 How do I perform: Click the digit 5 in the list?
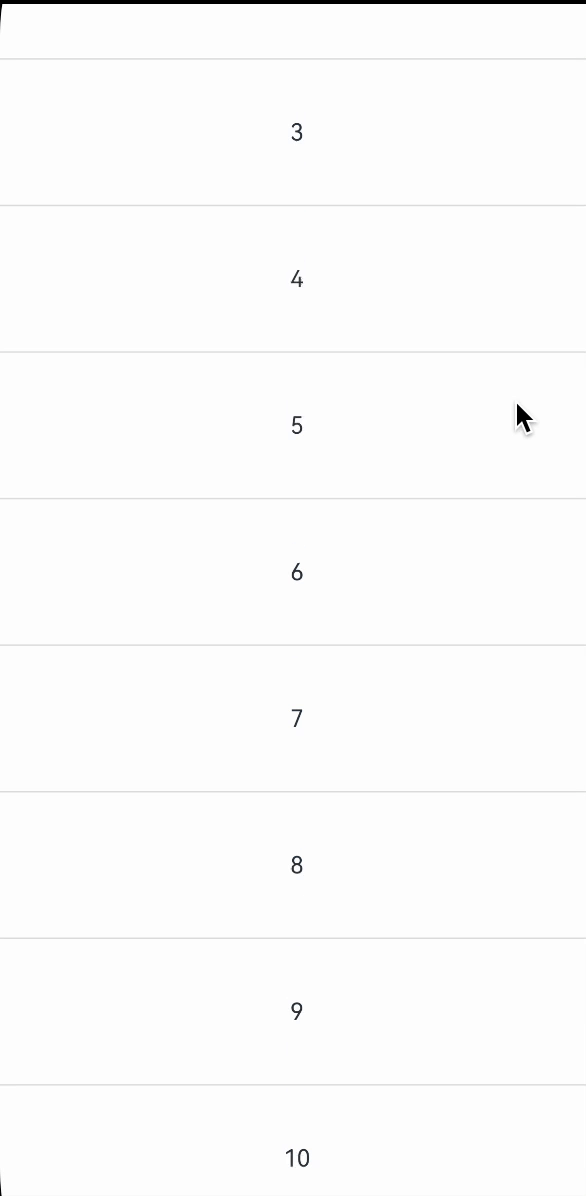(297, 426)
